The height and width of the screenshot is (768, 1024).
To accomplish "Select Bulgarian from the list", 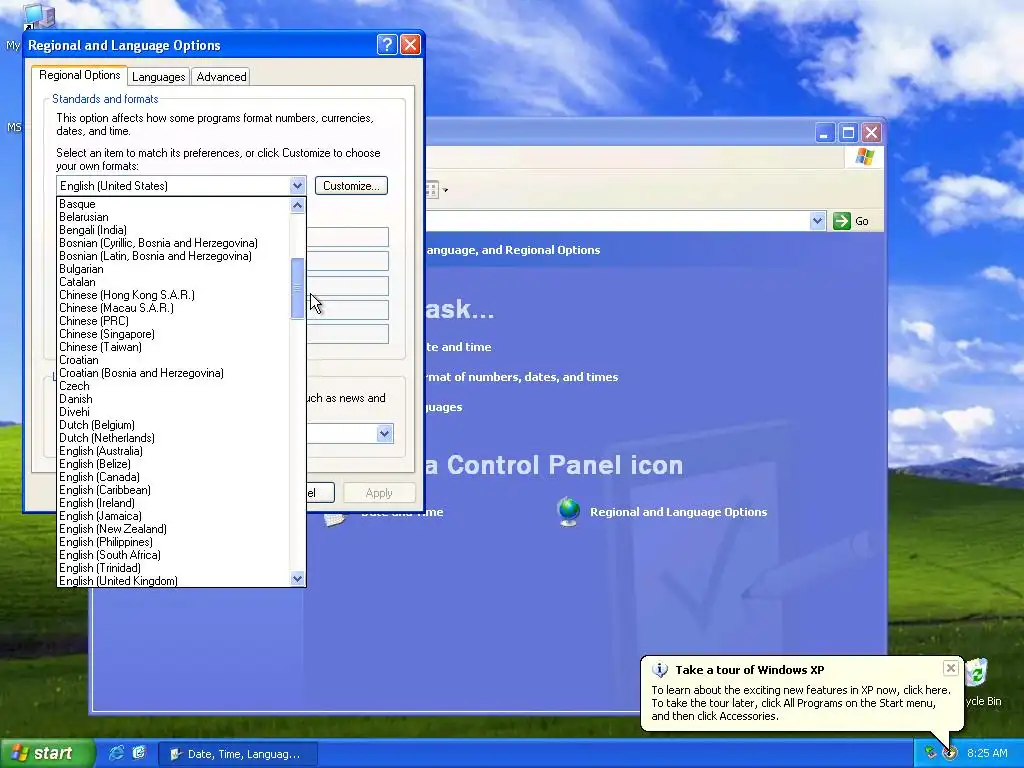I will tap(173, 269).
